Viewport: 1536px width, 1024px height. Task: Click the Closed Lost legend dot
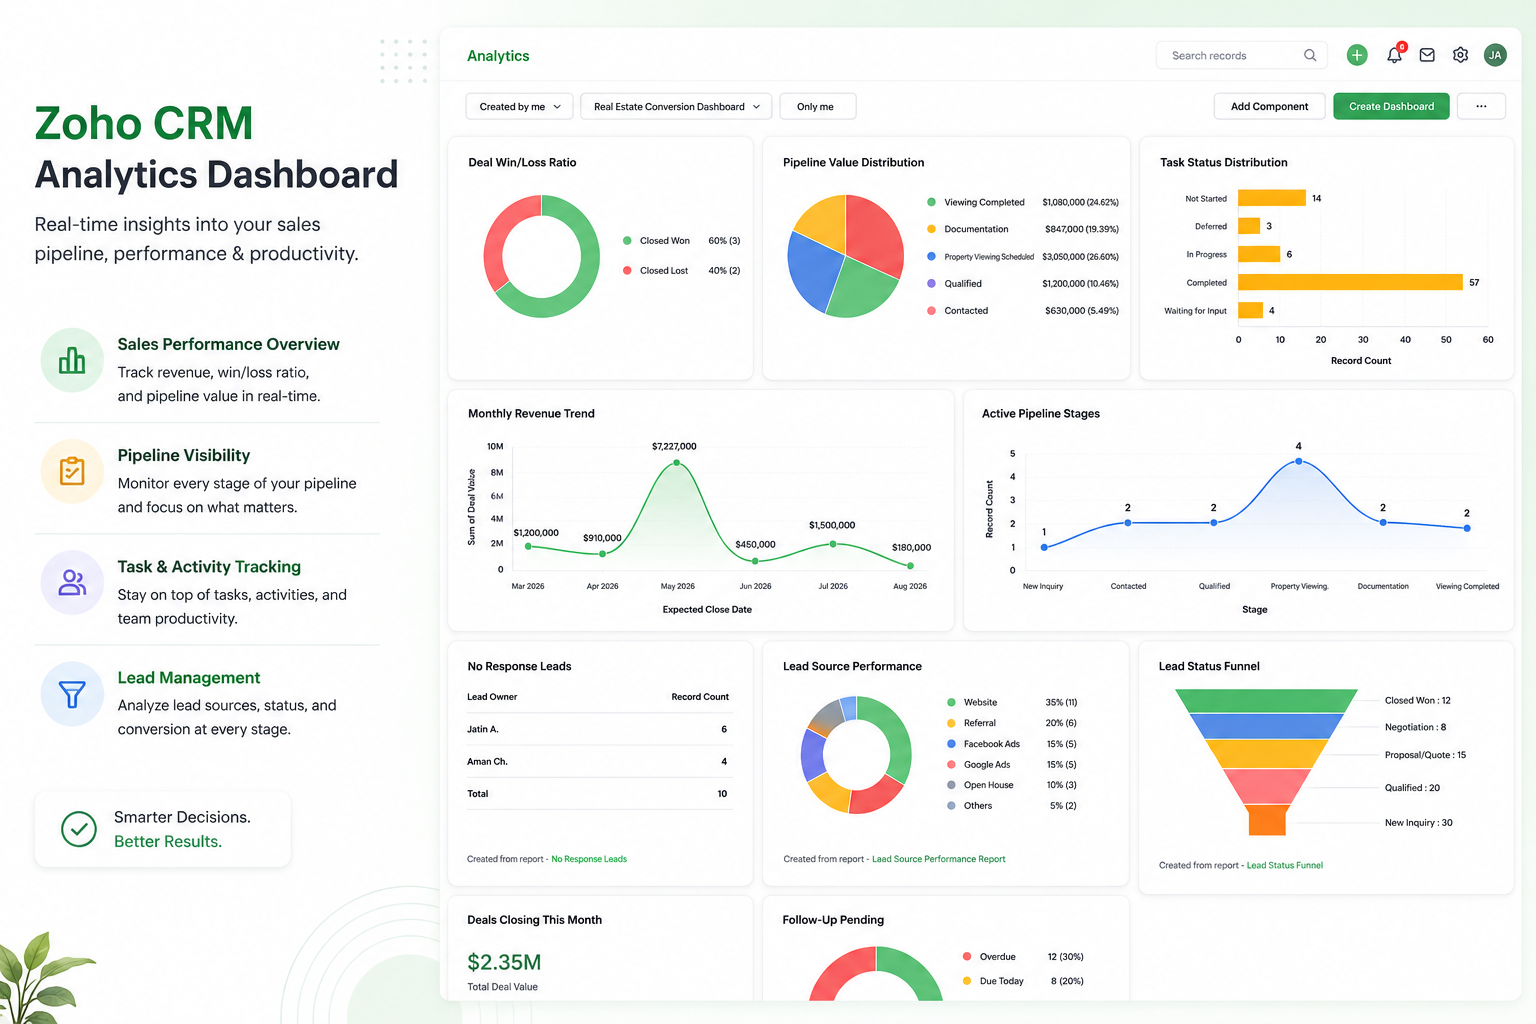pyautogui.click(x=627, y=270)
